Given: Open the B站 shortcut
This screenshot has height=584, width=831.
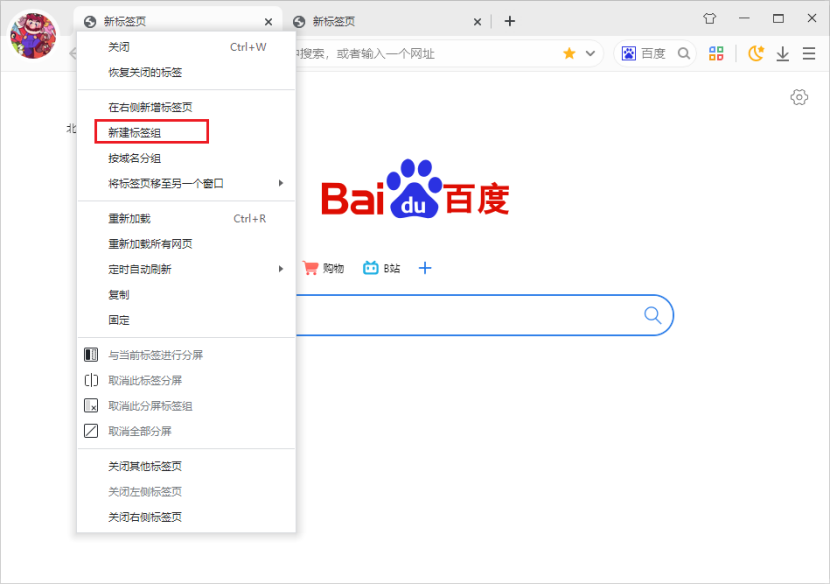Looking at the screenshot, I should [x=381, y=268].
